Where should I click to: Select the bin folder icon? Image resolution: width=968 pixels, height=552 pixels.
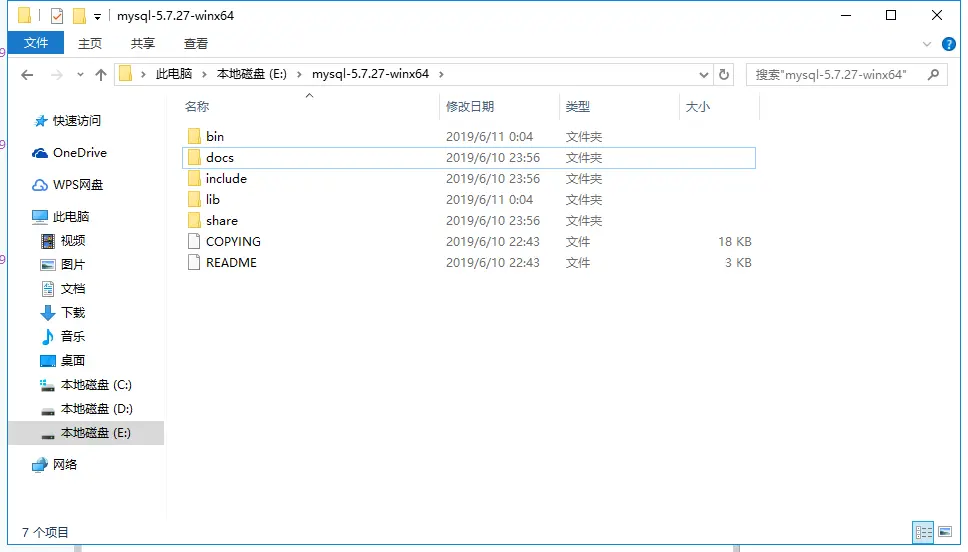tap(194, 136)
